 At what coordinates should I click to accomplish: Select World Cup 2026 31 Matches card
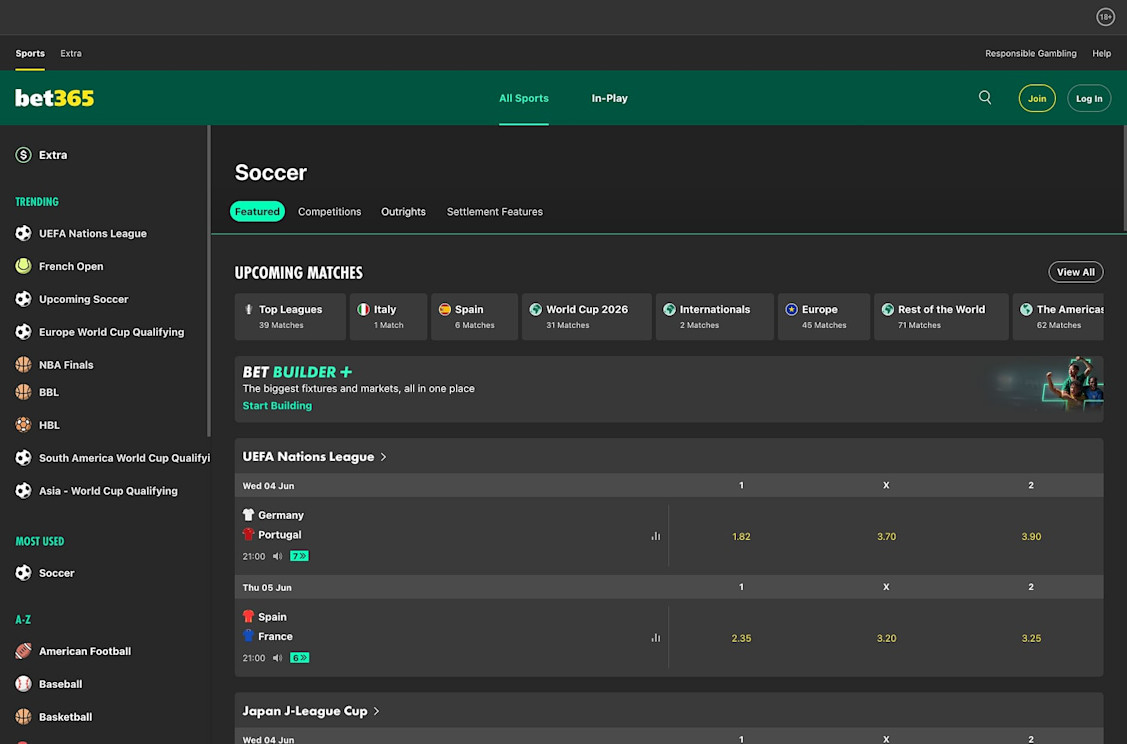tap(586, 316)
